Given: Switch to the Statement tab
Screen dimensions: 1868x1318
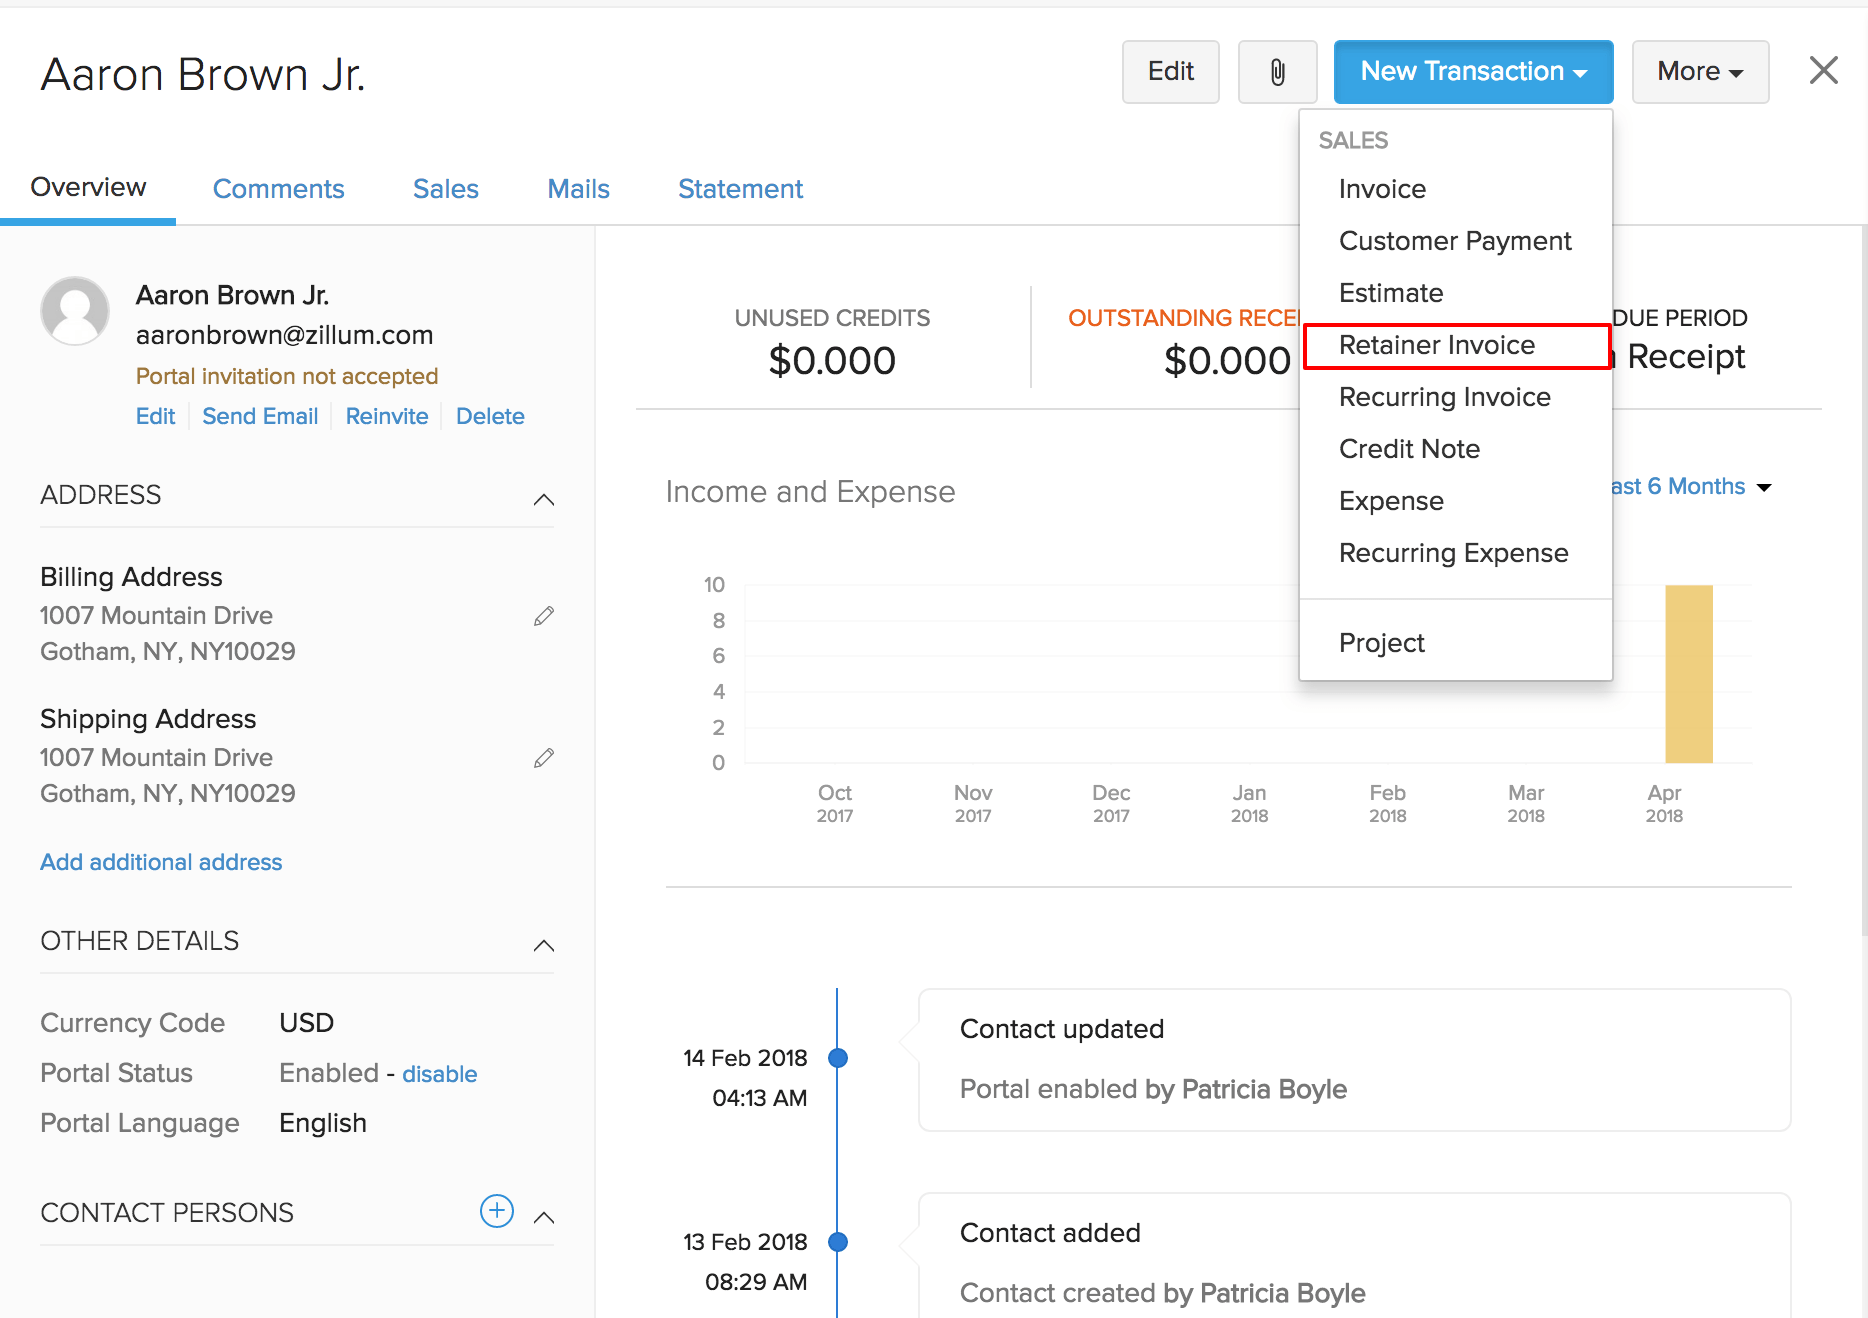Looking at the screenshot, I should click(x=740, y=189).
